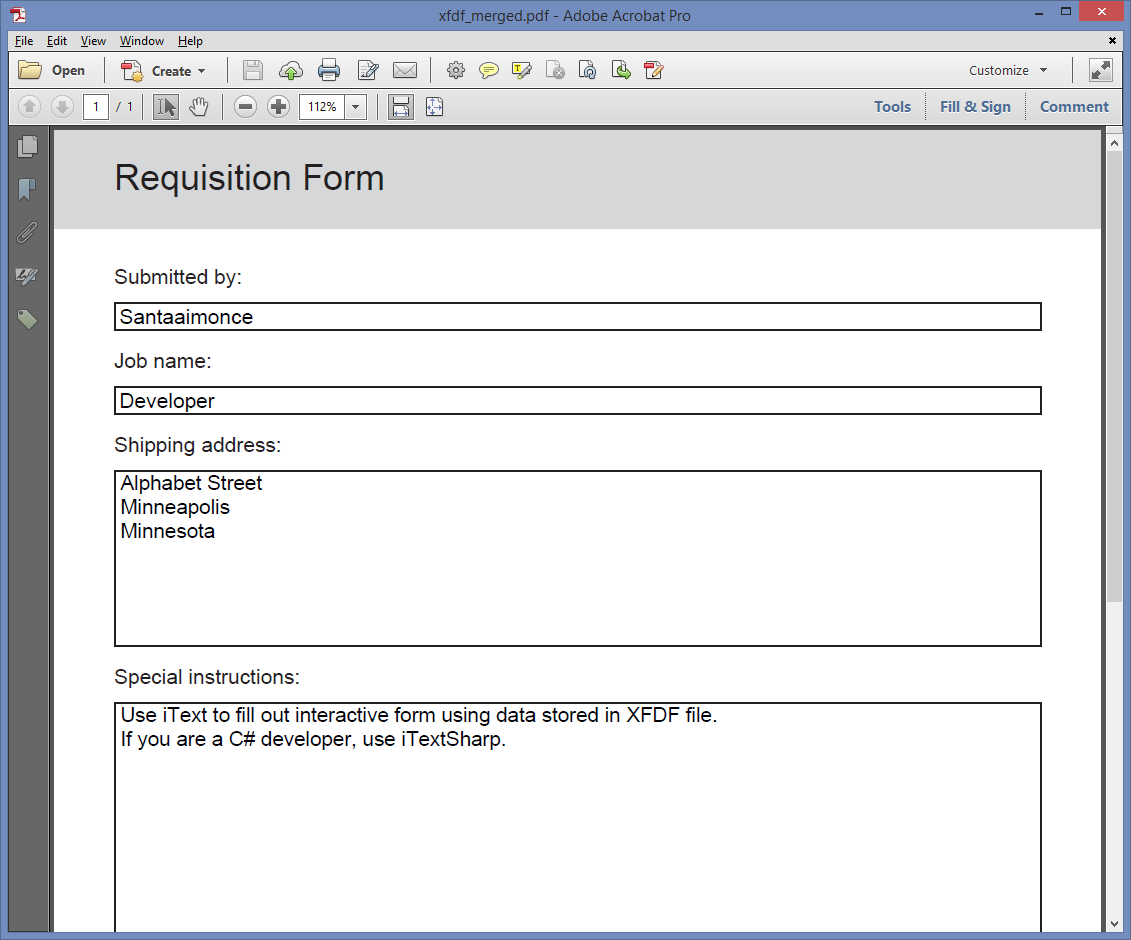Viewport: 1131px width, 940px height.
Task: Open the Tools pane
Action: pos(892,107)
